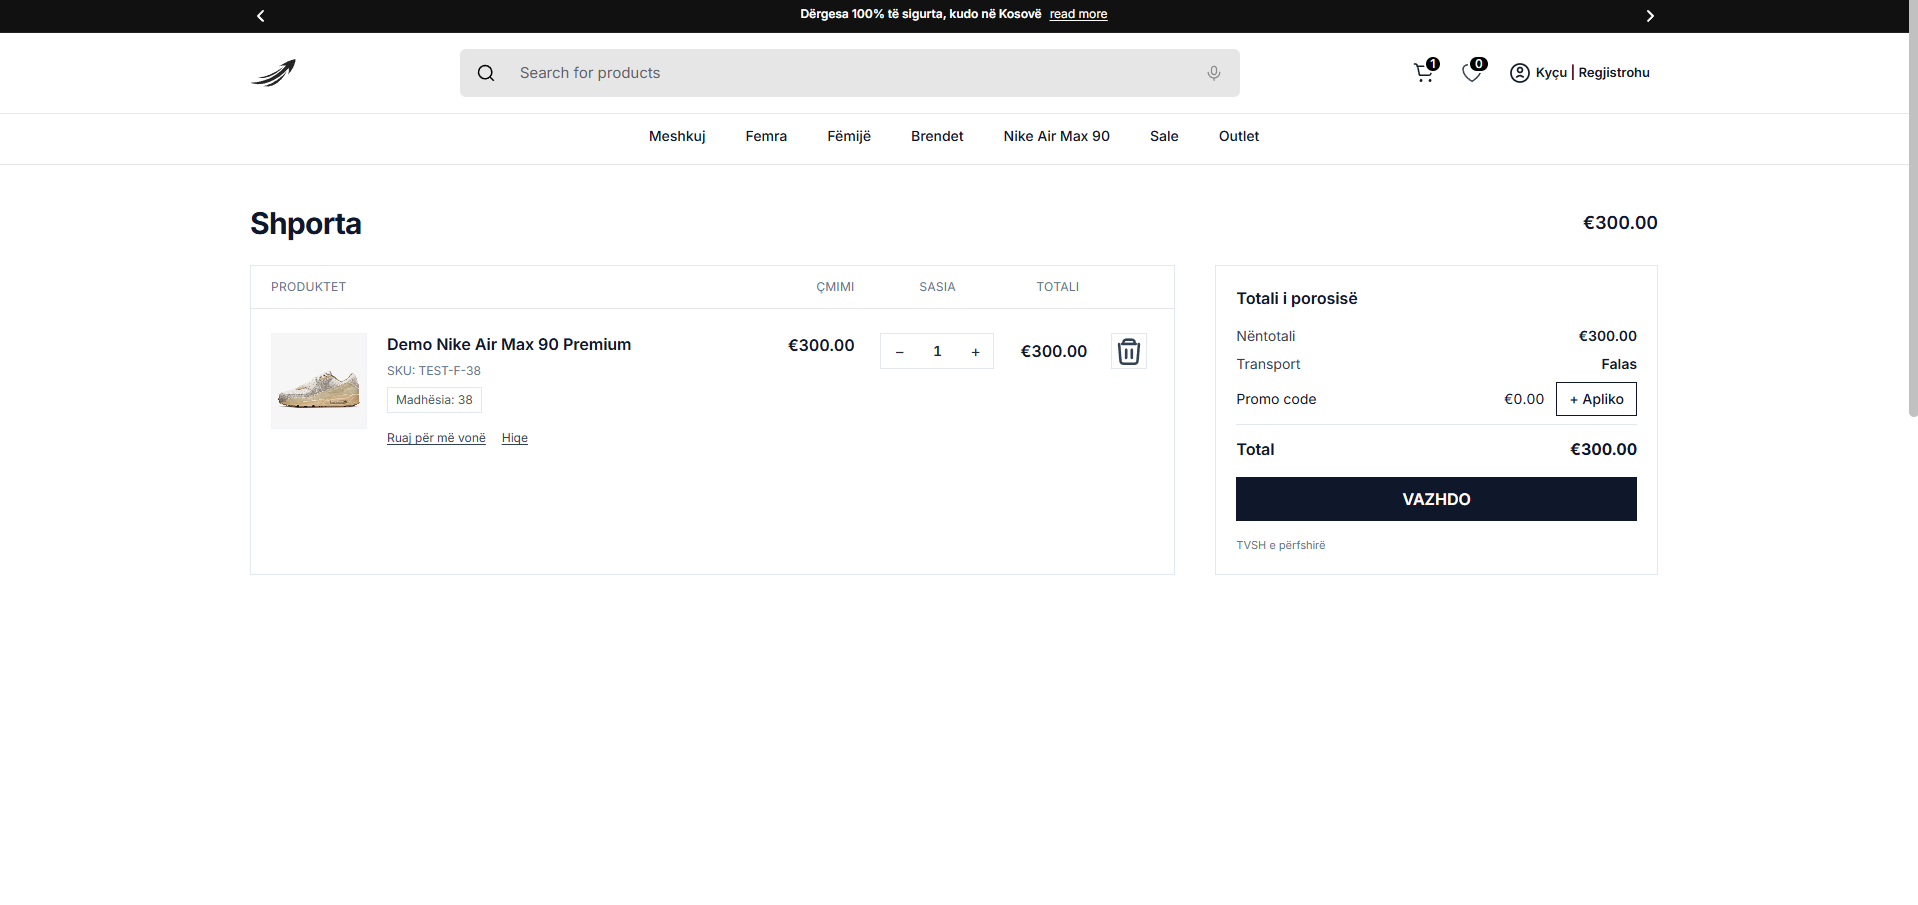
Task: Activate voice search microphone icon
Action: 1213,73
